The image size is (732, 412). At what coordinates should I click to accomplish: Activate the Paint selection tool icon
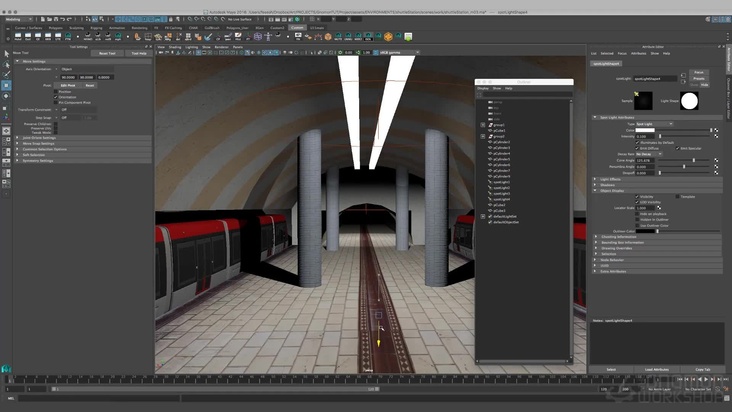6,74
